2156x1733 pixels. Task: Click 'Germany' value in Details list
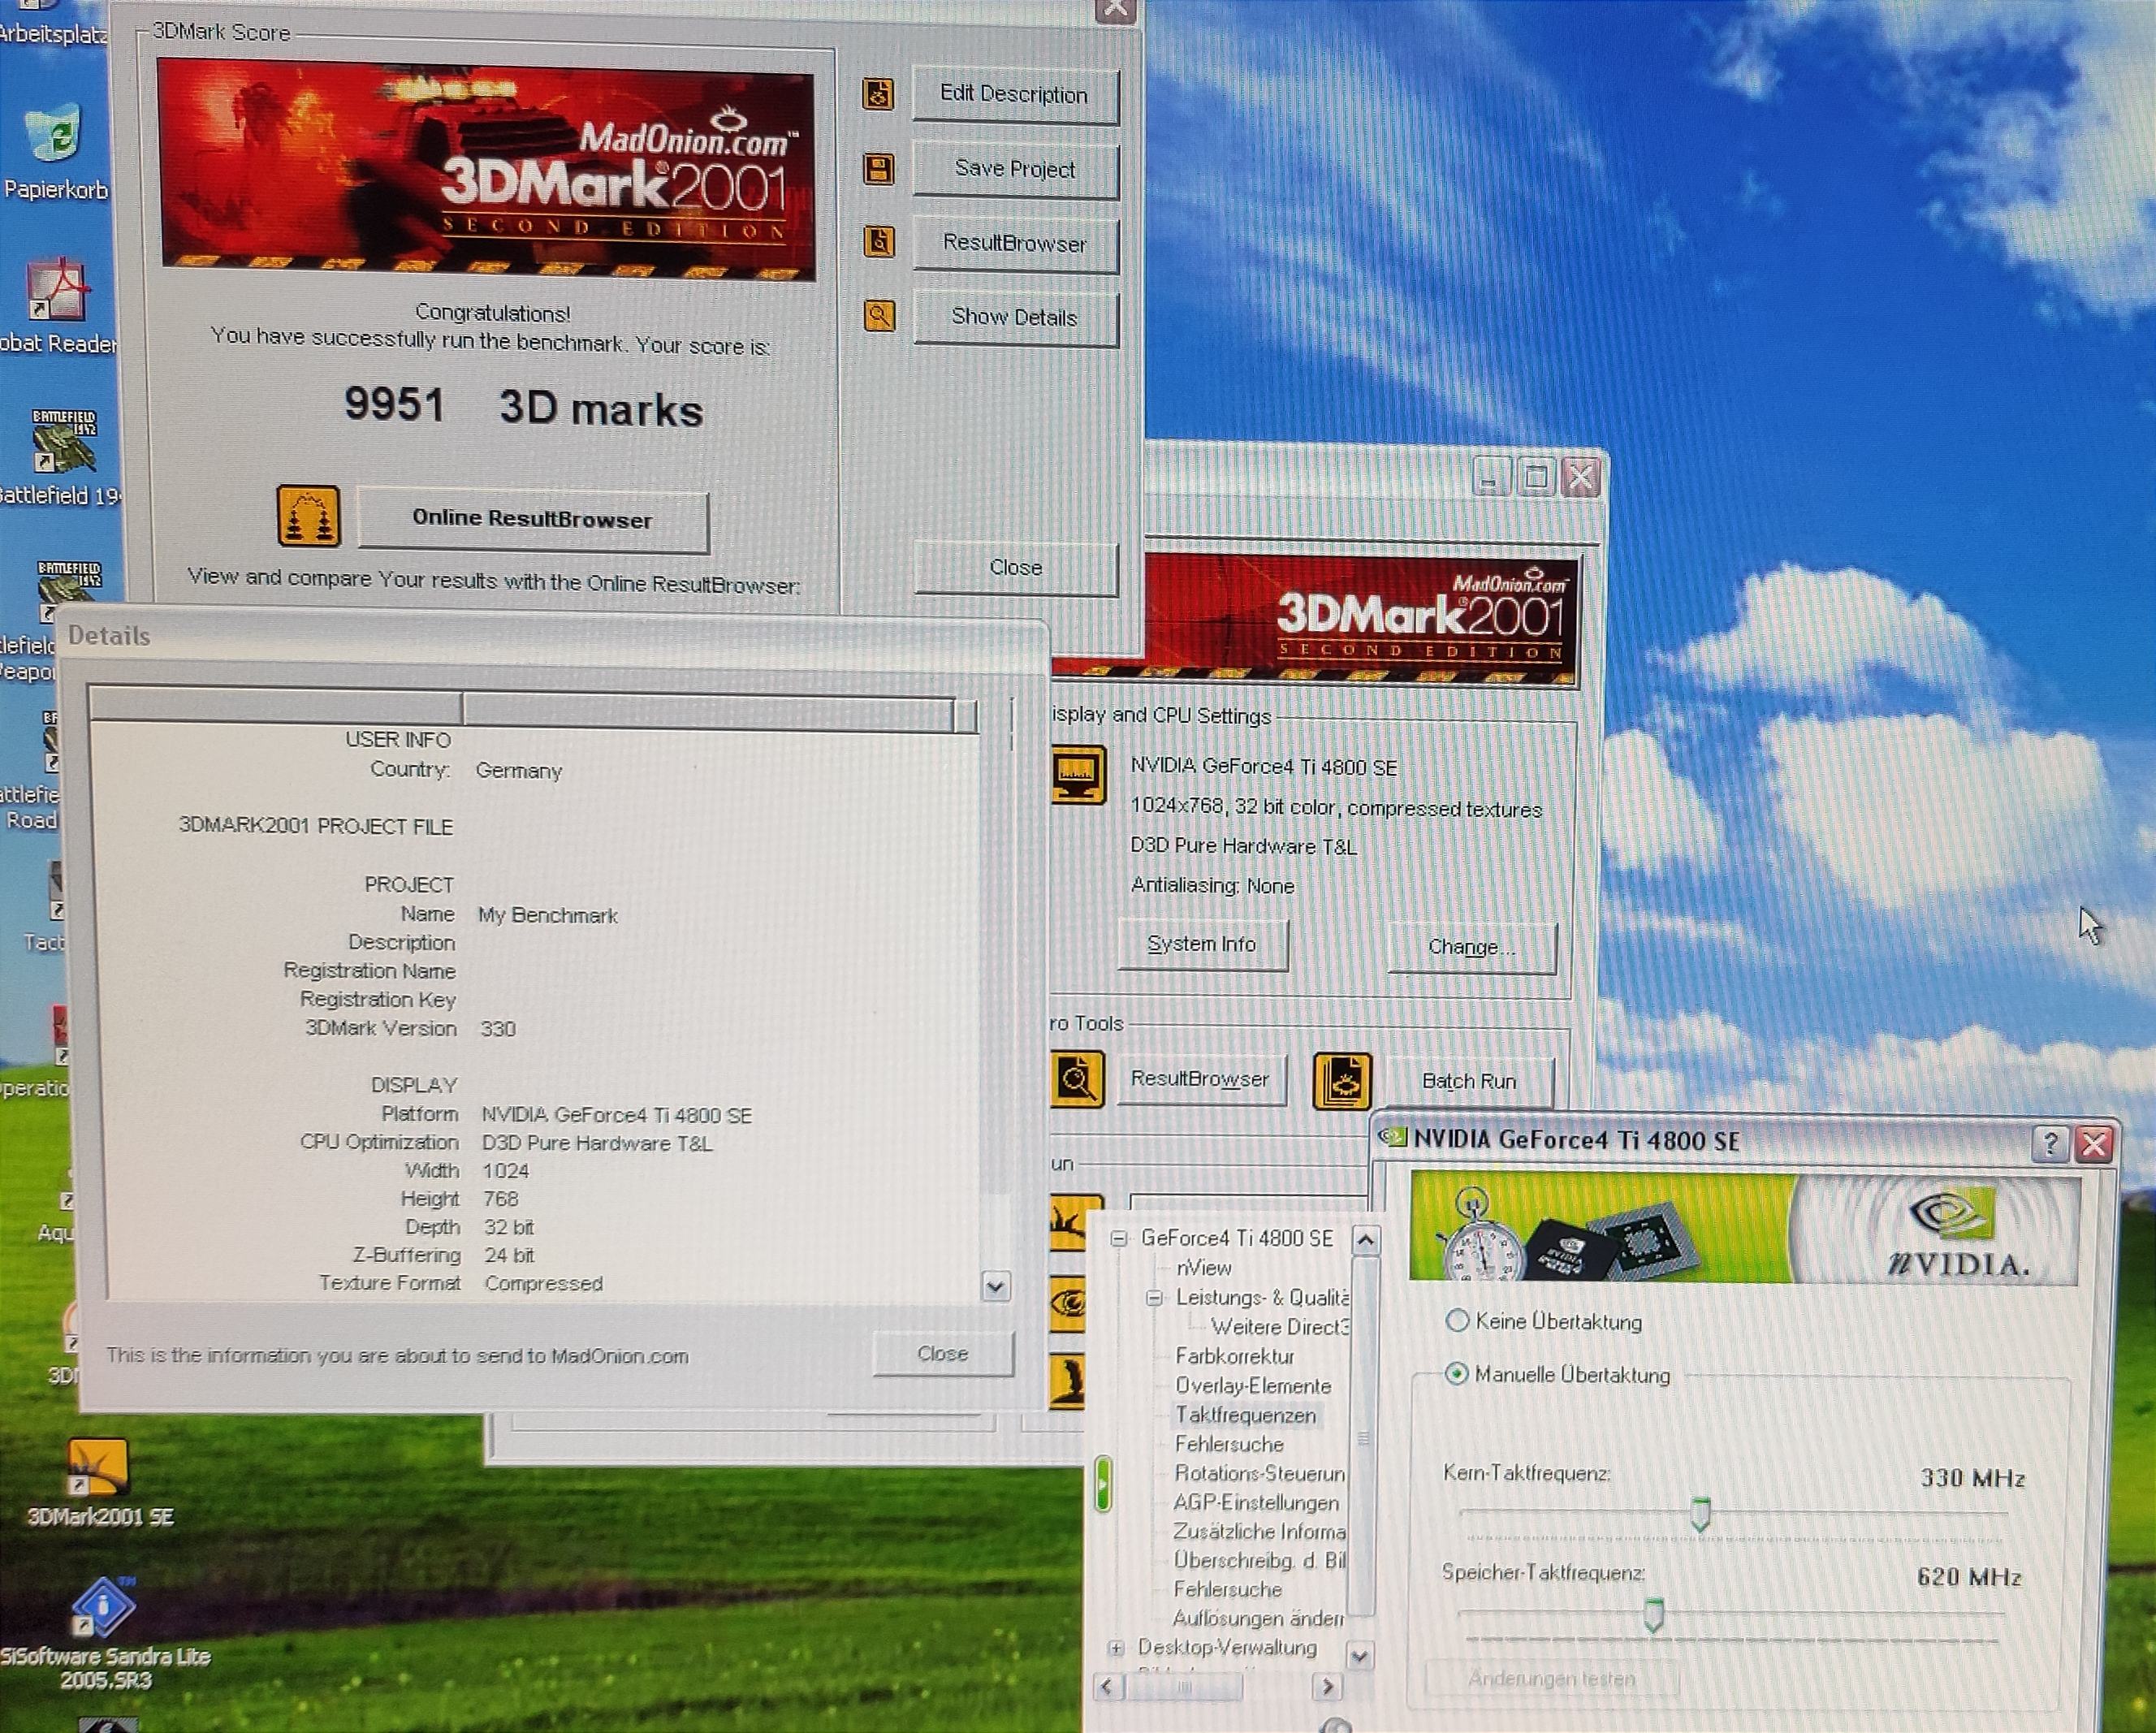[518, 771]
